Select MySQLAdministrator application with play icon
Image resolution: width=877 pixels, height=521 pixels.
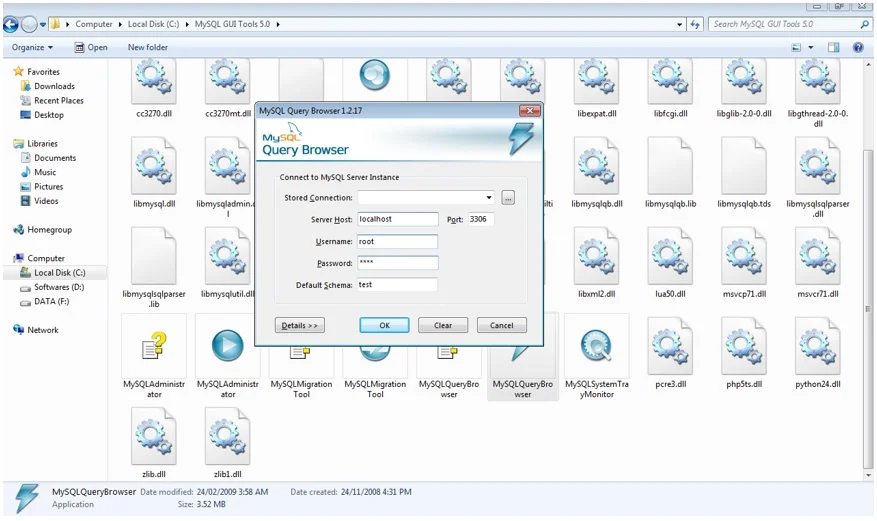tap(228, 346)
